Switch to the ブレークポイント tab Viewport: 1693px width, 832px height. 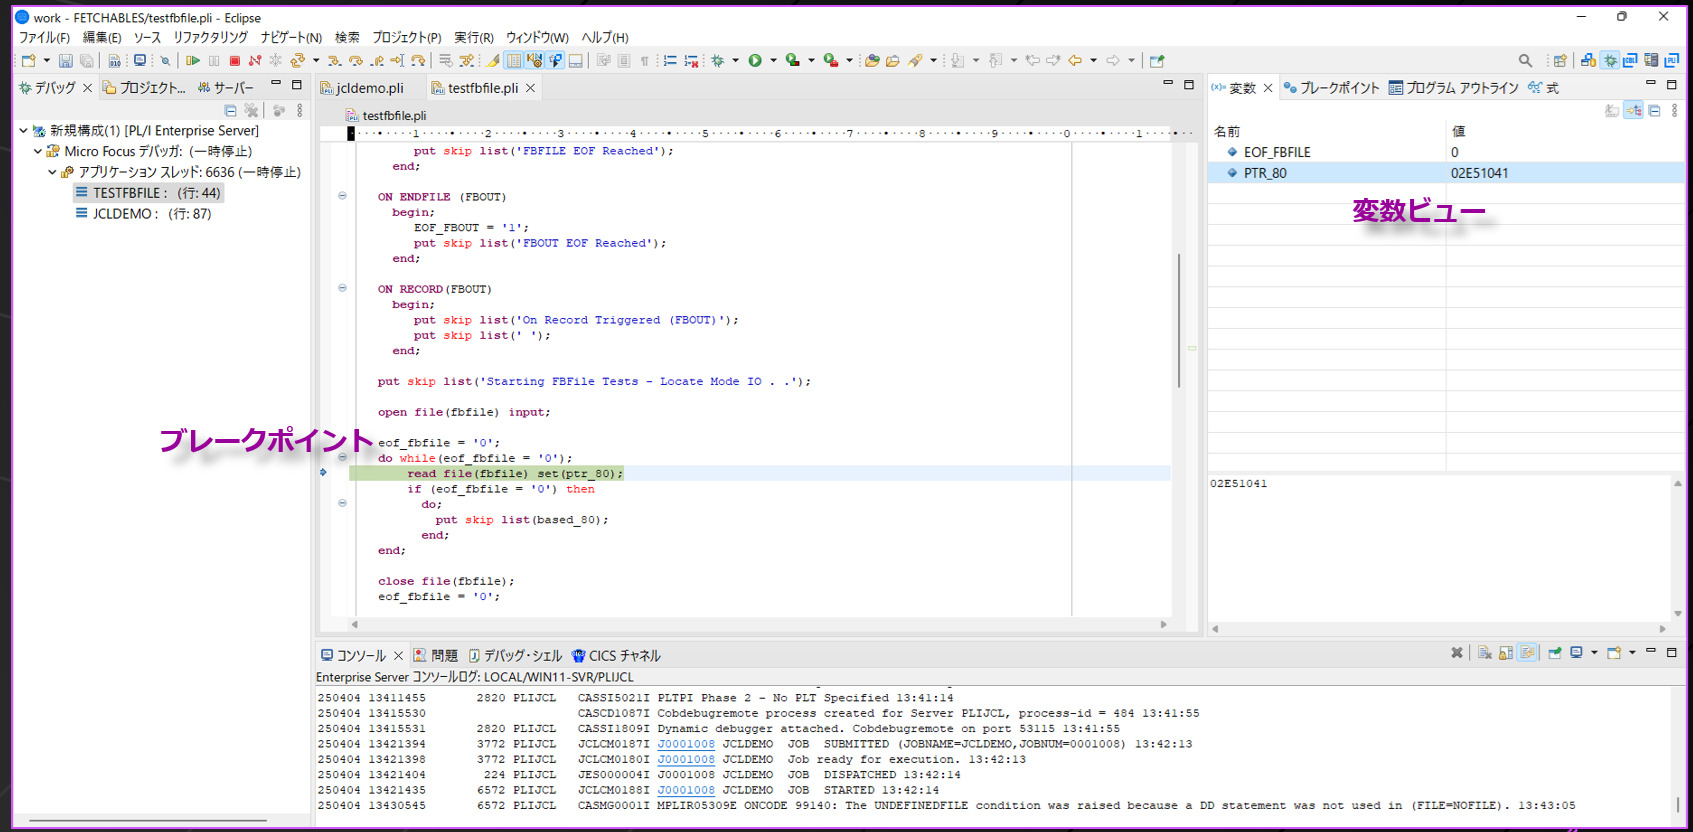pyautogui.click(x=1331, y=88)
